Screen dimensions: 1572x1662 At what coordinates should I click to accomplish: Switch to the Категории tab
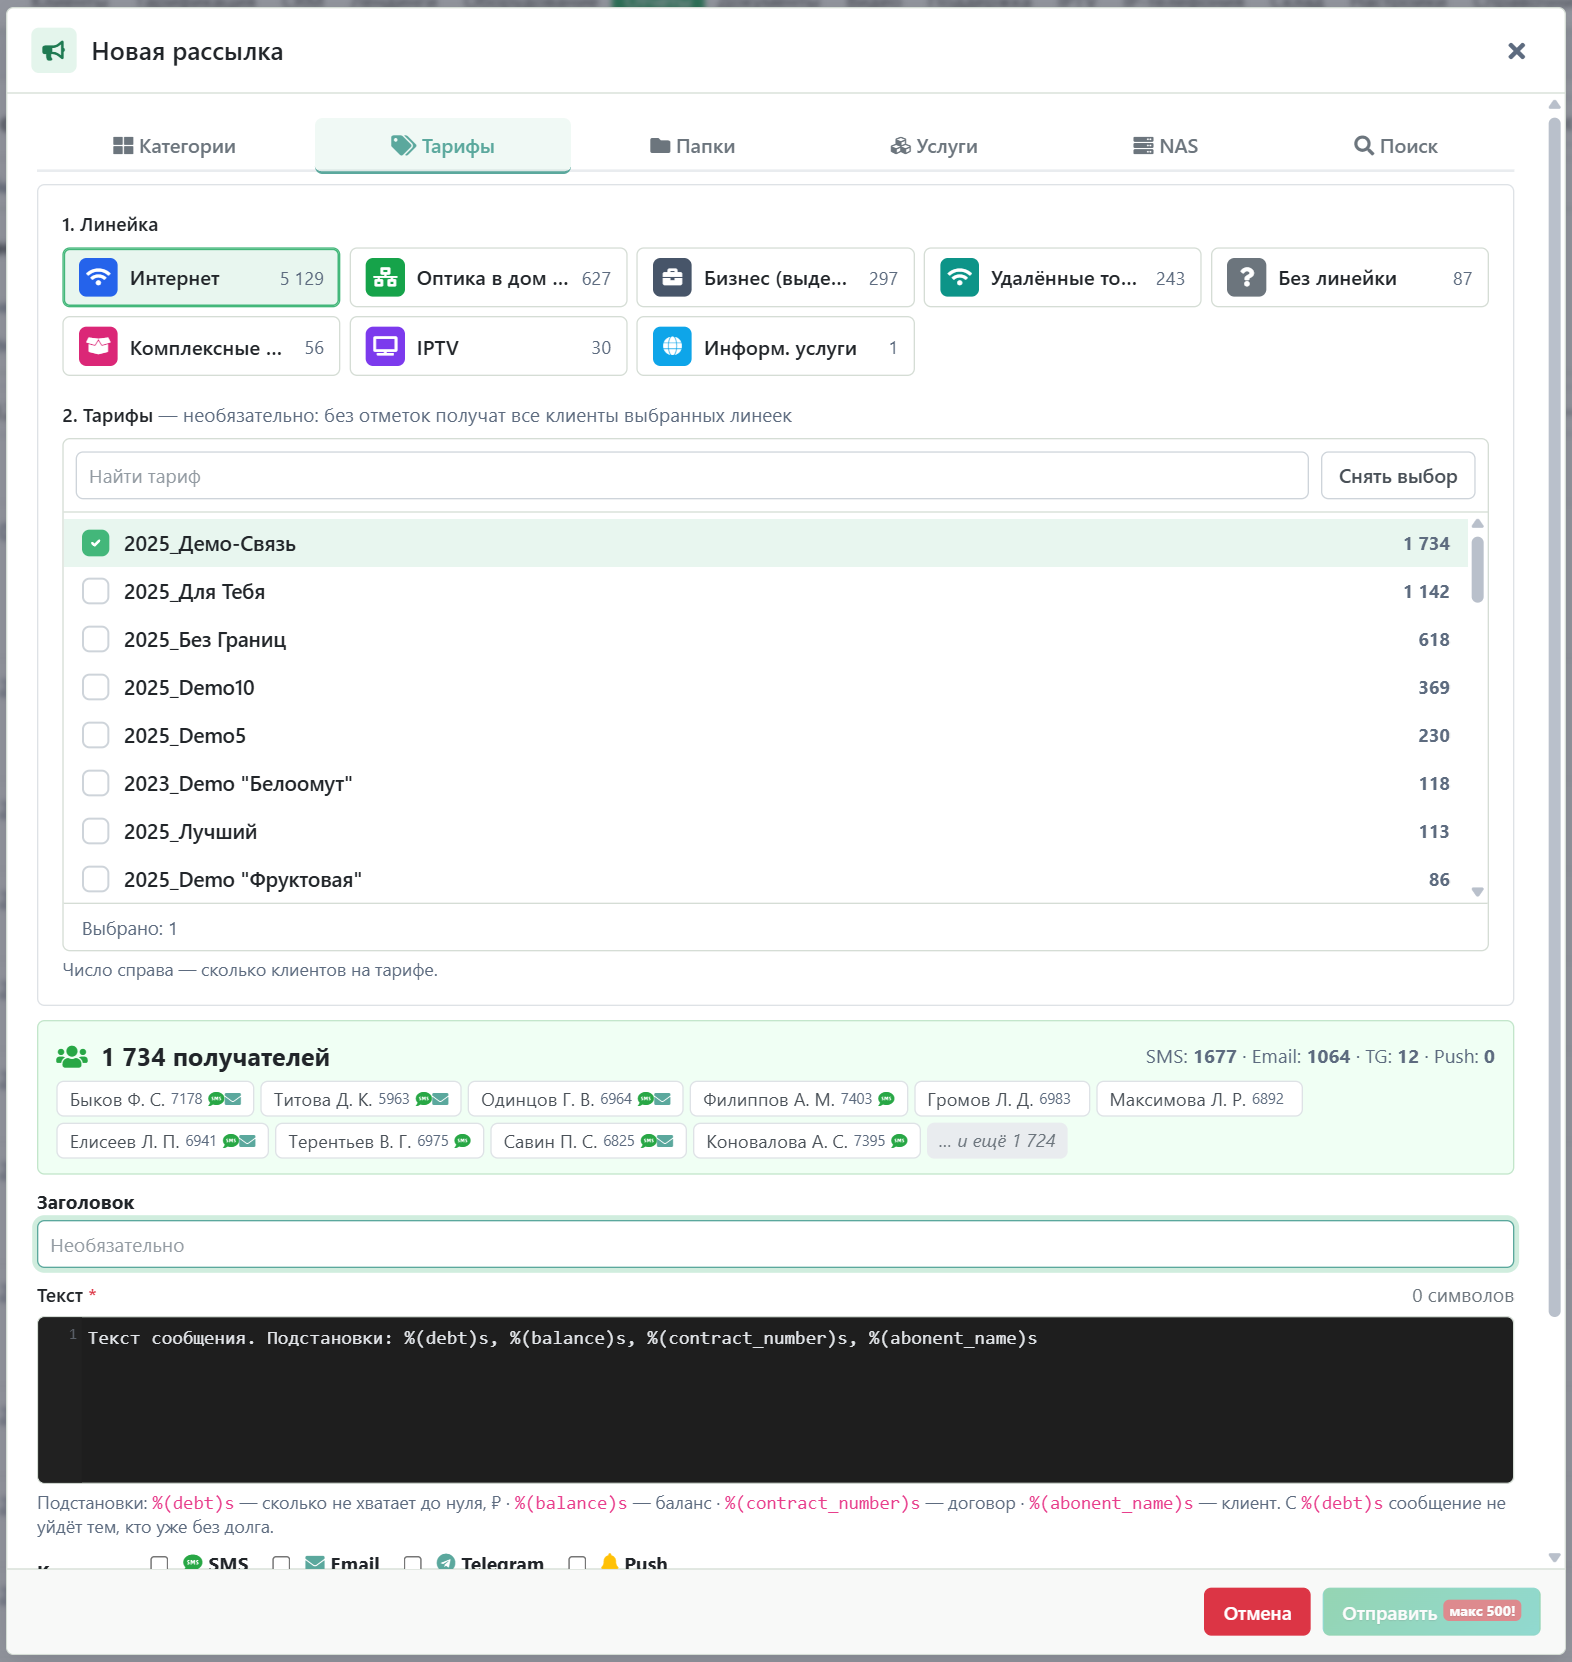click(174, 146)
